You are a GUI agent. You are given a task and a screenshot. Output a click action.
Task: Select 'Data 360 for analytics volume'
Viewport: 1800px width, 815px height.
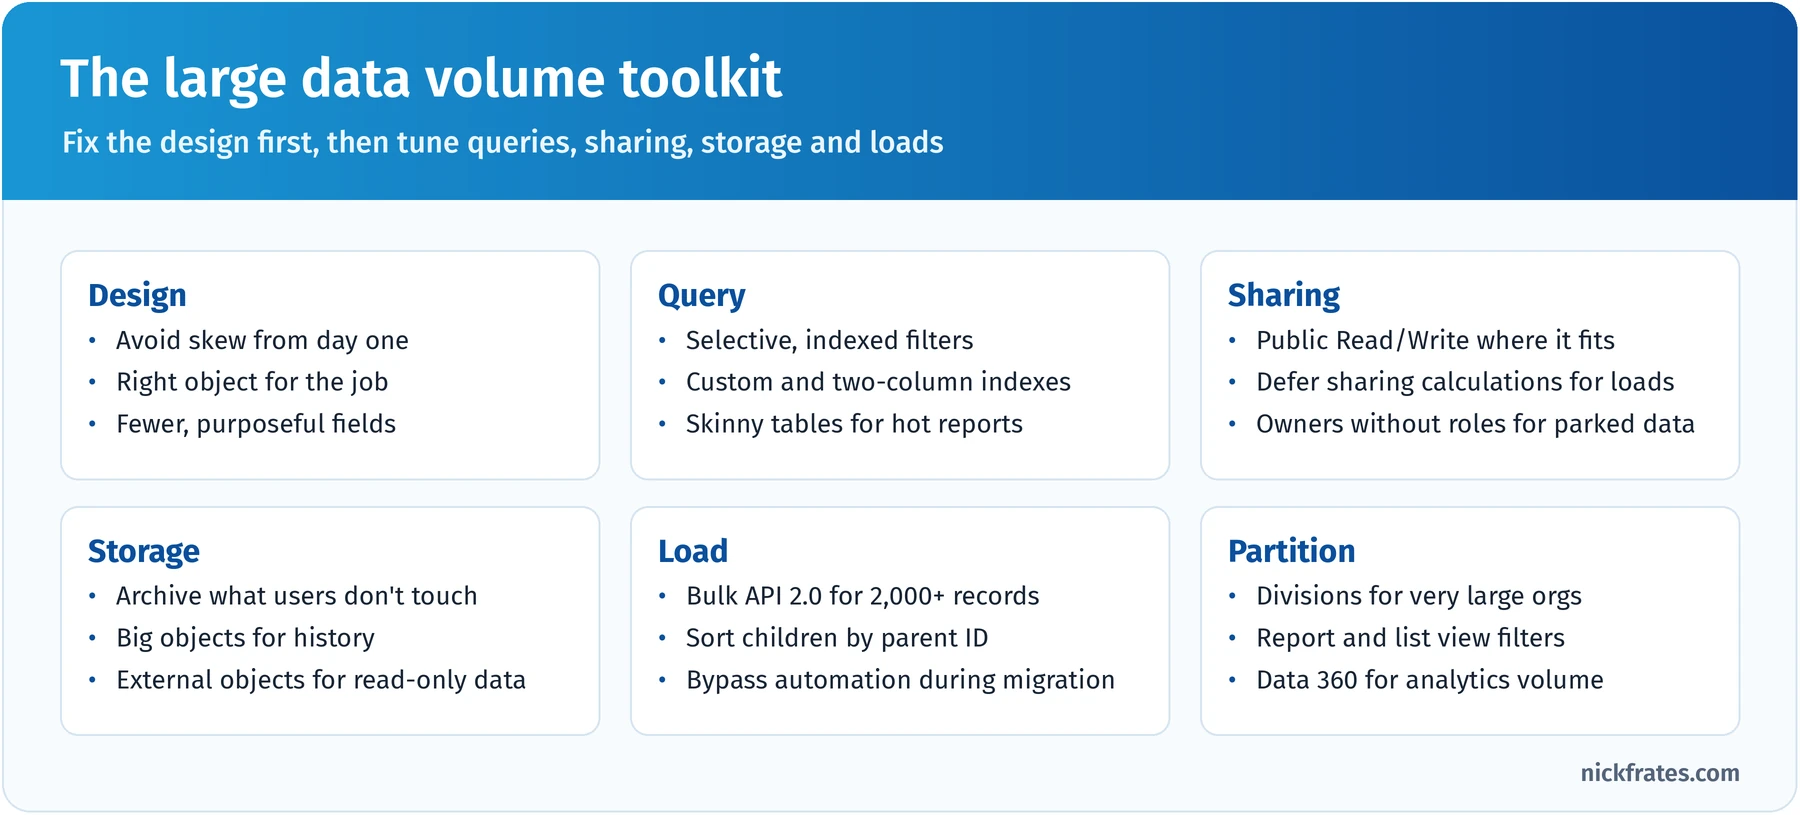click(x=1429, y=681)
